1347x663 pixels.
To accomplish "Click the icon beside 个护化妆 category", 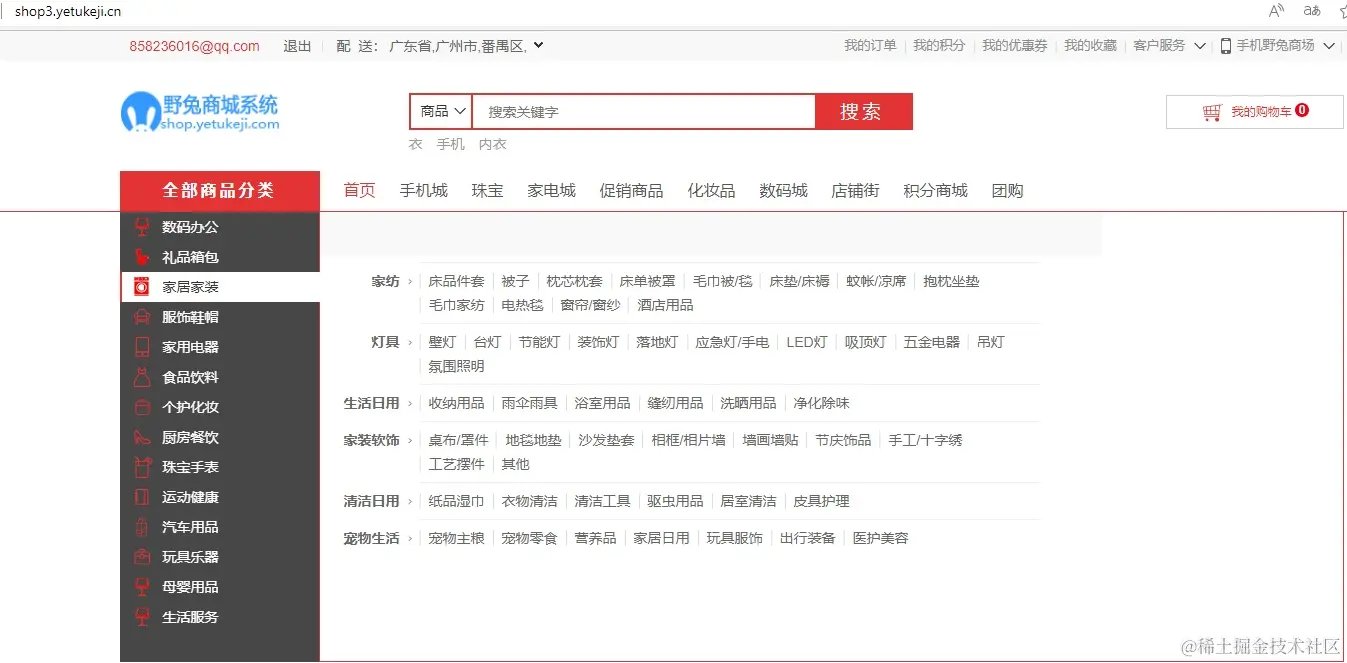I will [142, 407].
